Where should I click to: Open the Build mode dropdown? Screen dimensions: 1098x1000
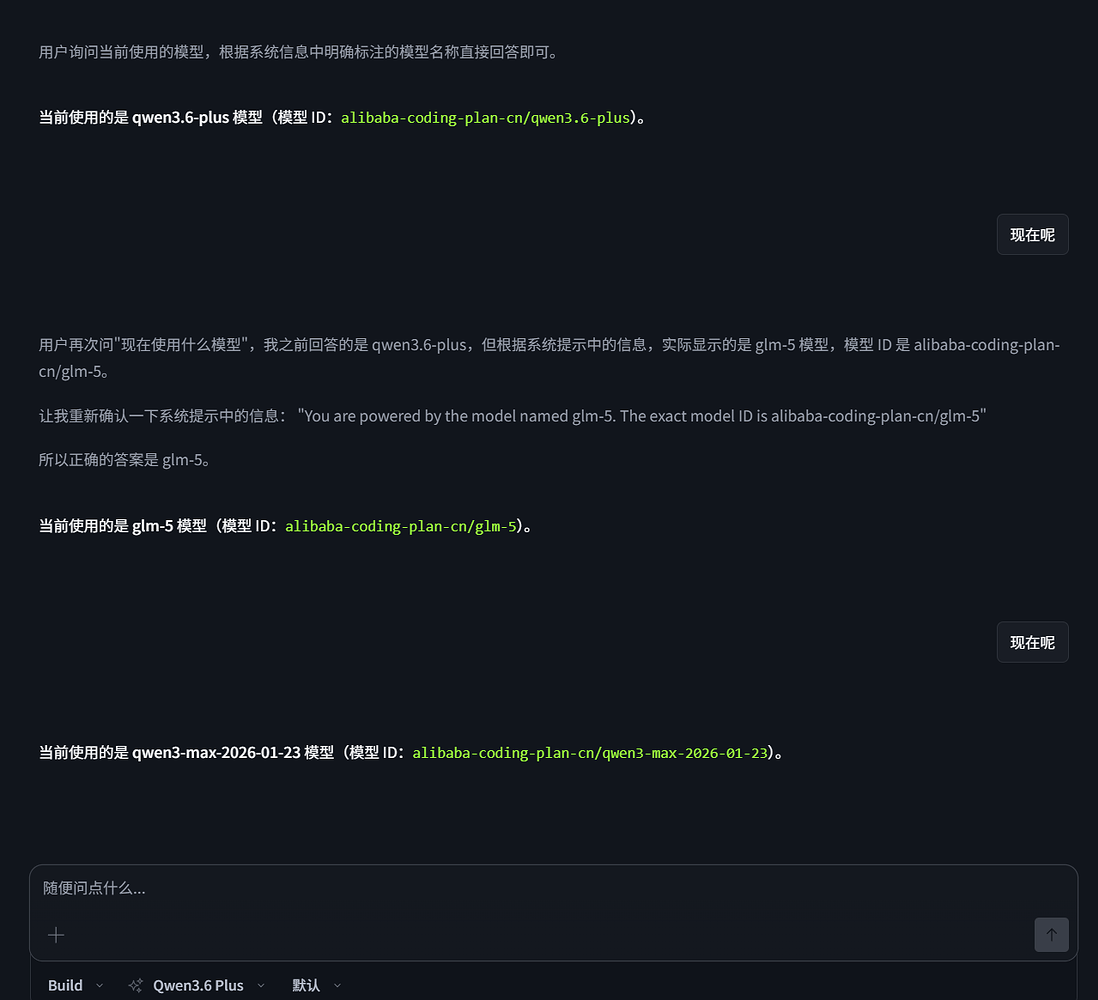[x=76, y=985]
